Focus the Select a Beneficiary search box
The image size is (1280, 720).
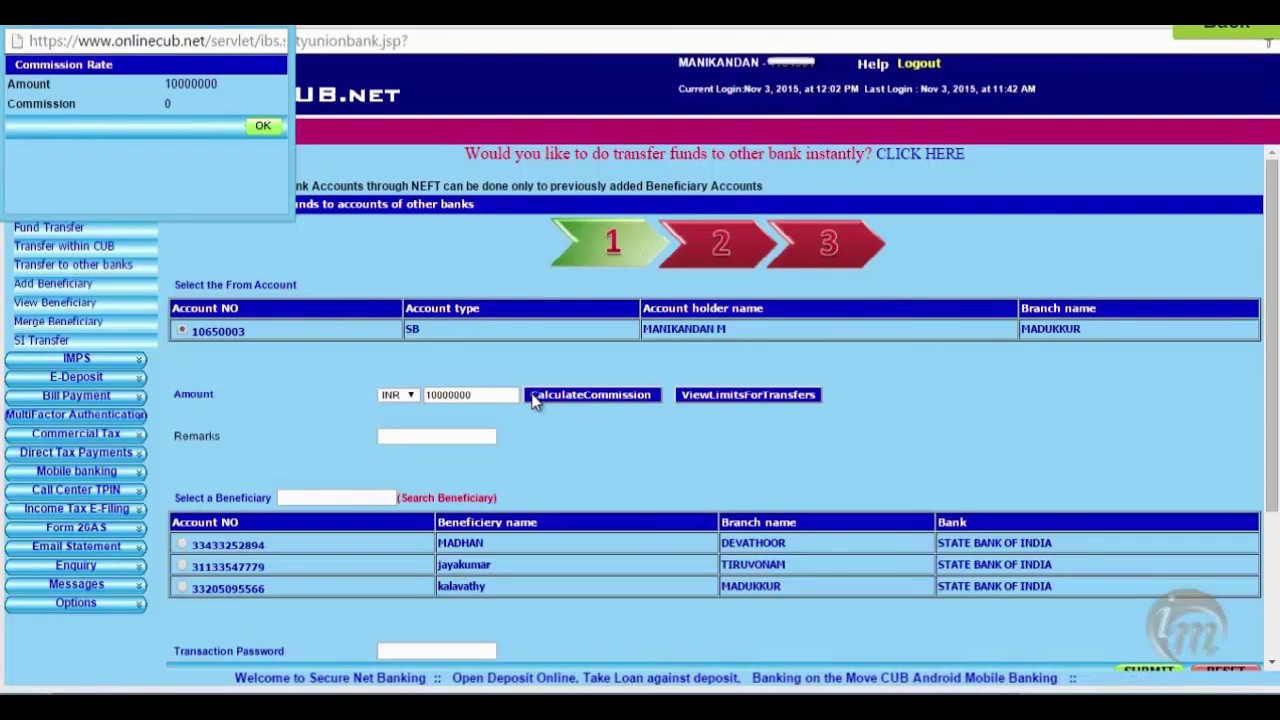[x=336, y=498]
